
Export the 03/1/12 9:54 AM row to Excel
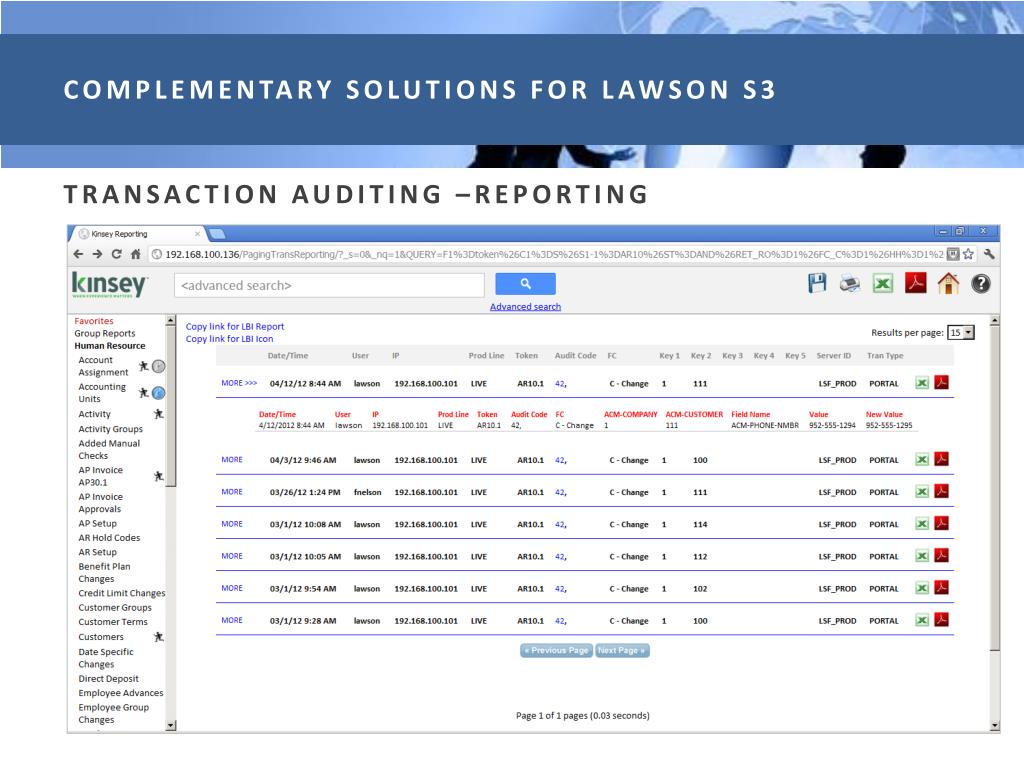[x=921, y=588]
